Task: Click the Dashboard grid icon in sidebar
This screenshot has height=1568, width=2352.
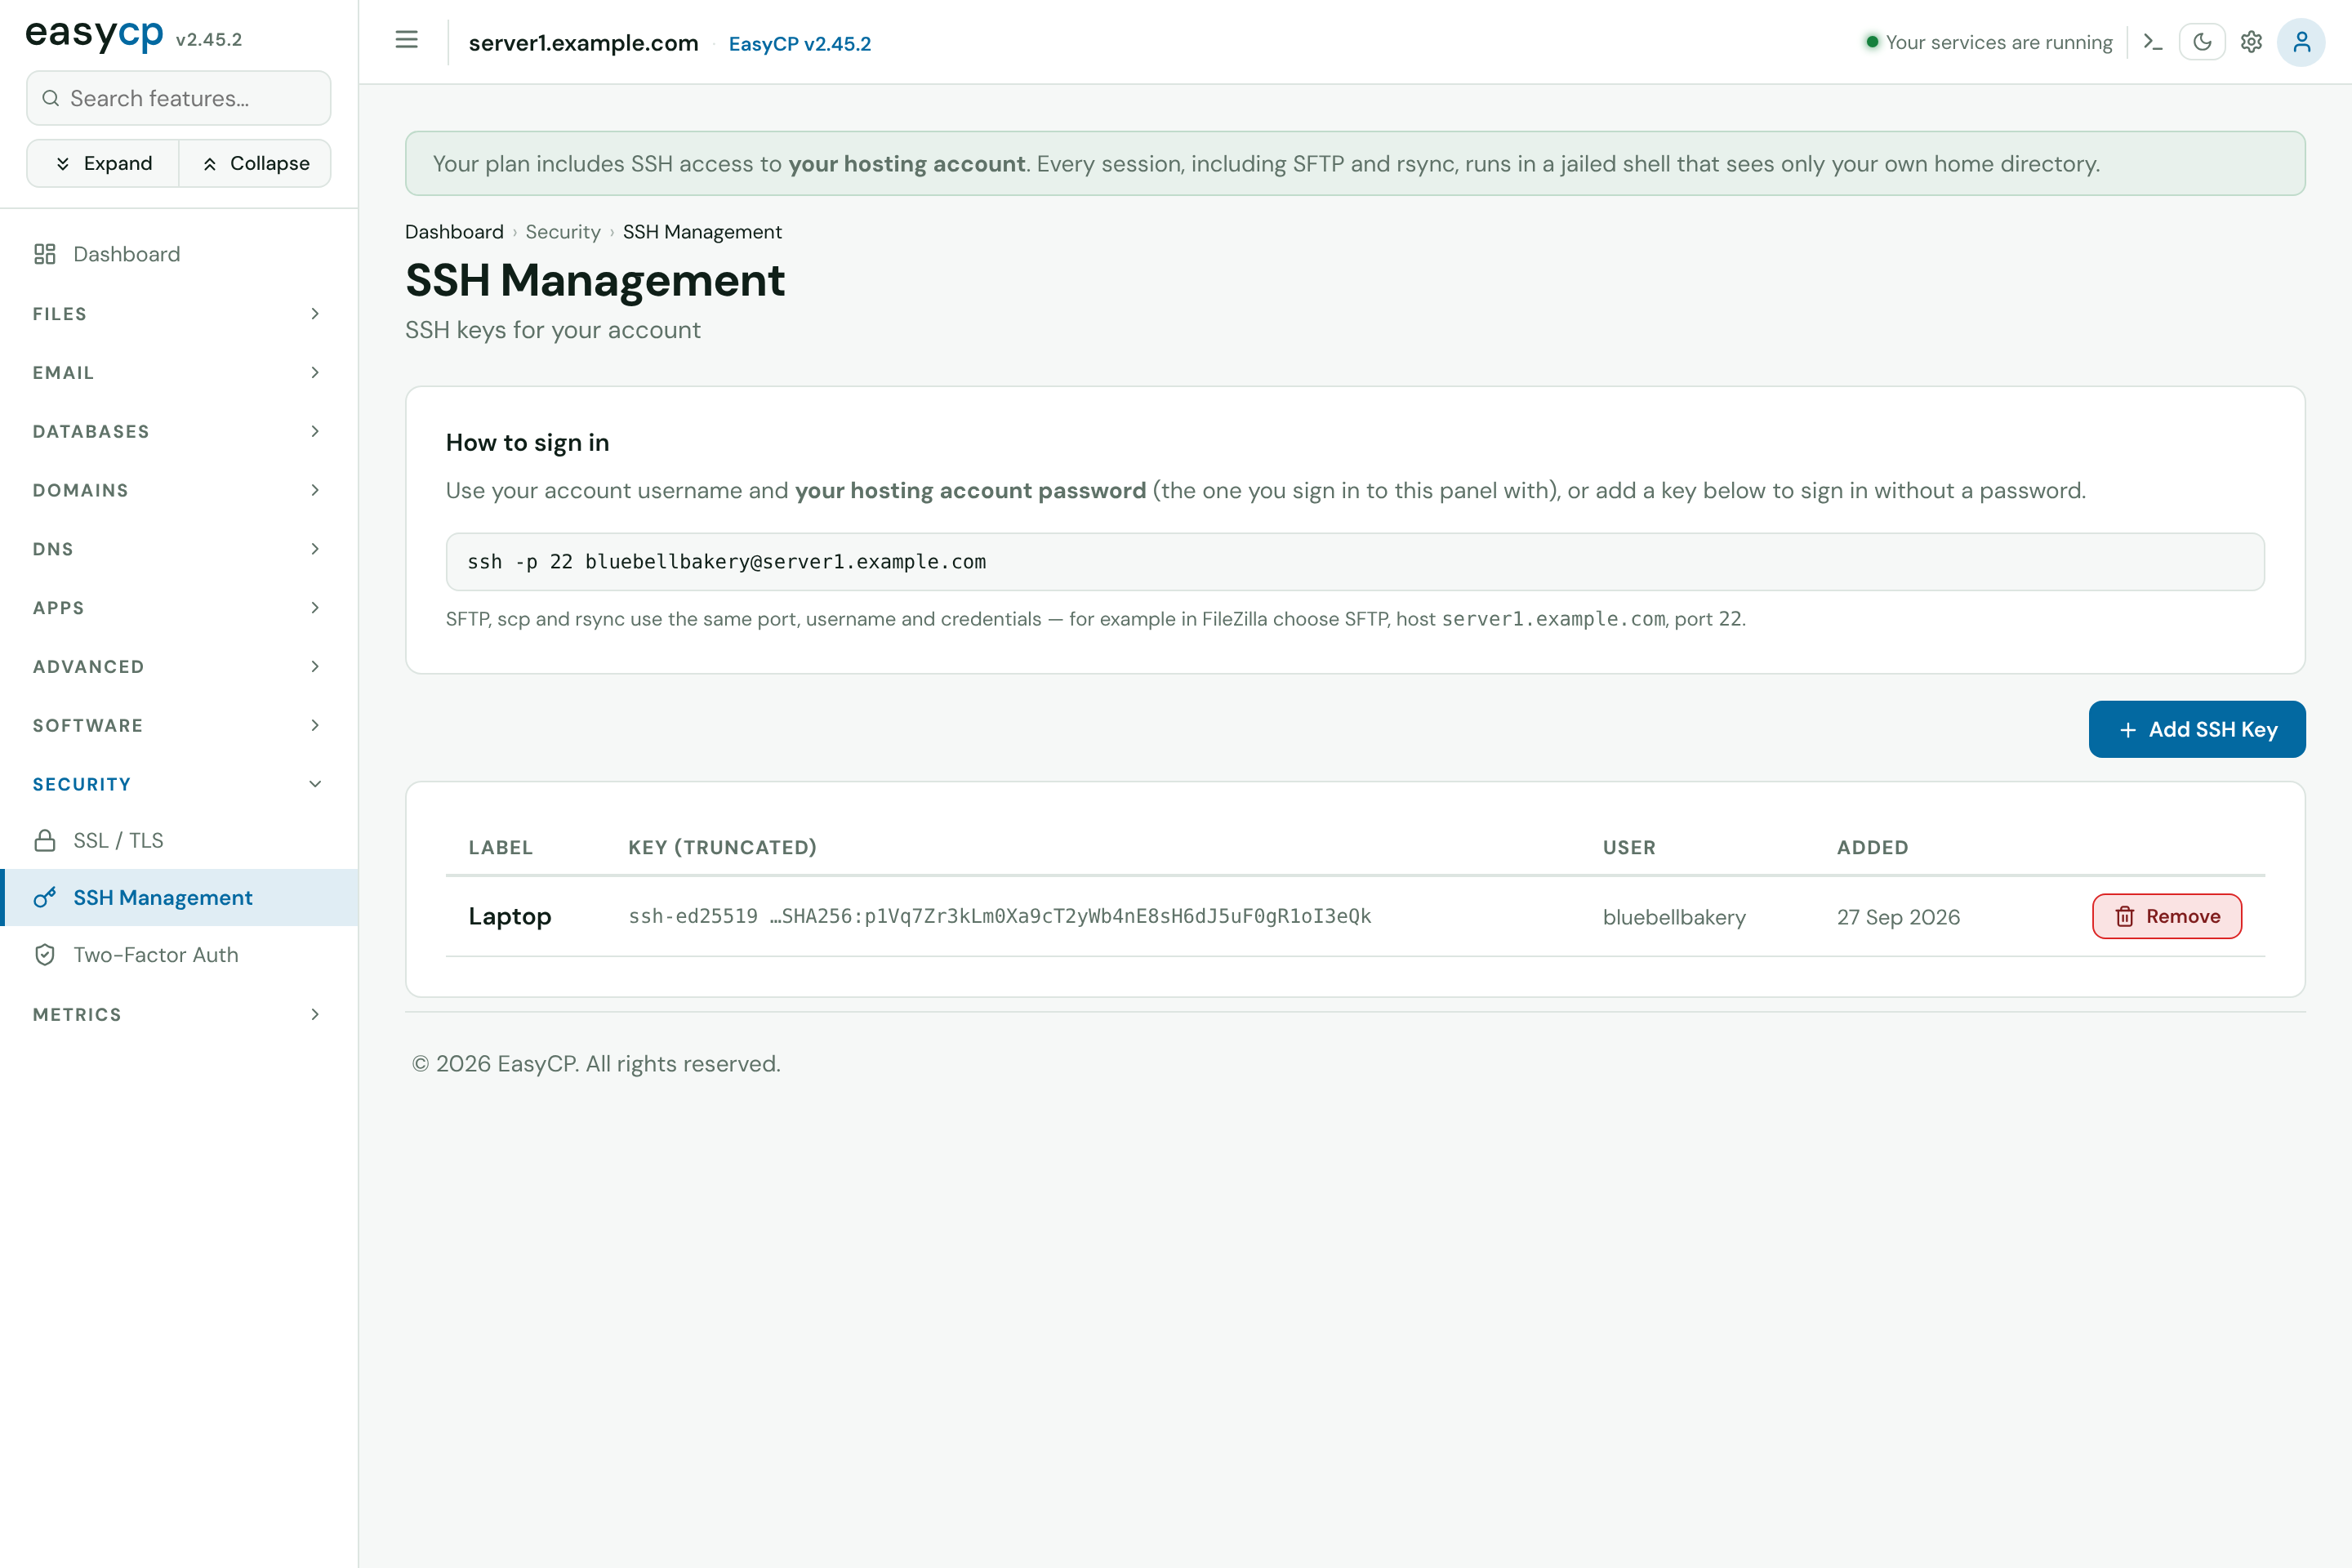Action: pos(45,254)
